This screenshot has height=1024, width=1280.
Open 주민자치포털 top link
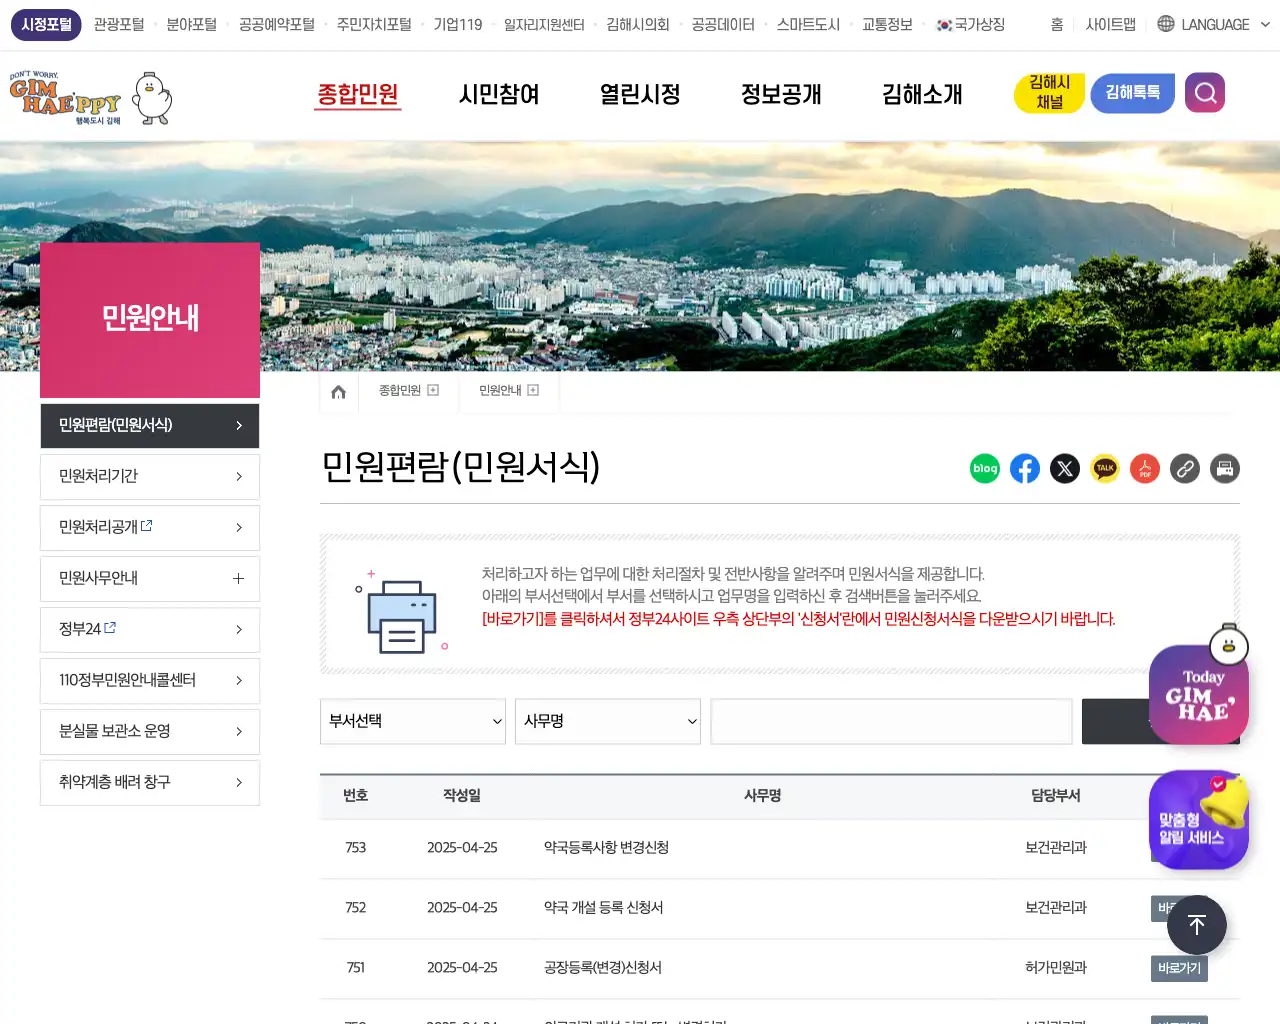point(374,24)
